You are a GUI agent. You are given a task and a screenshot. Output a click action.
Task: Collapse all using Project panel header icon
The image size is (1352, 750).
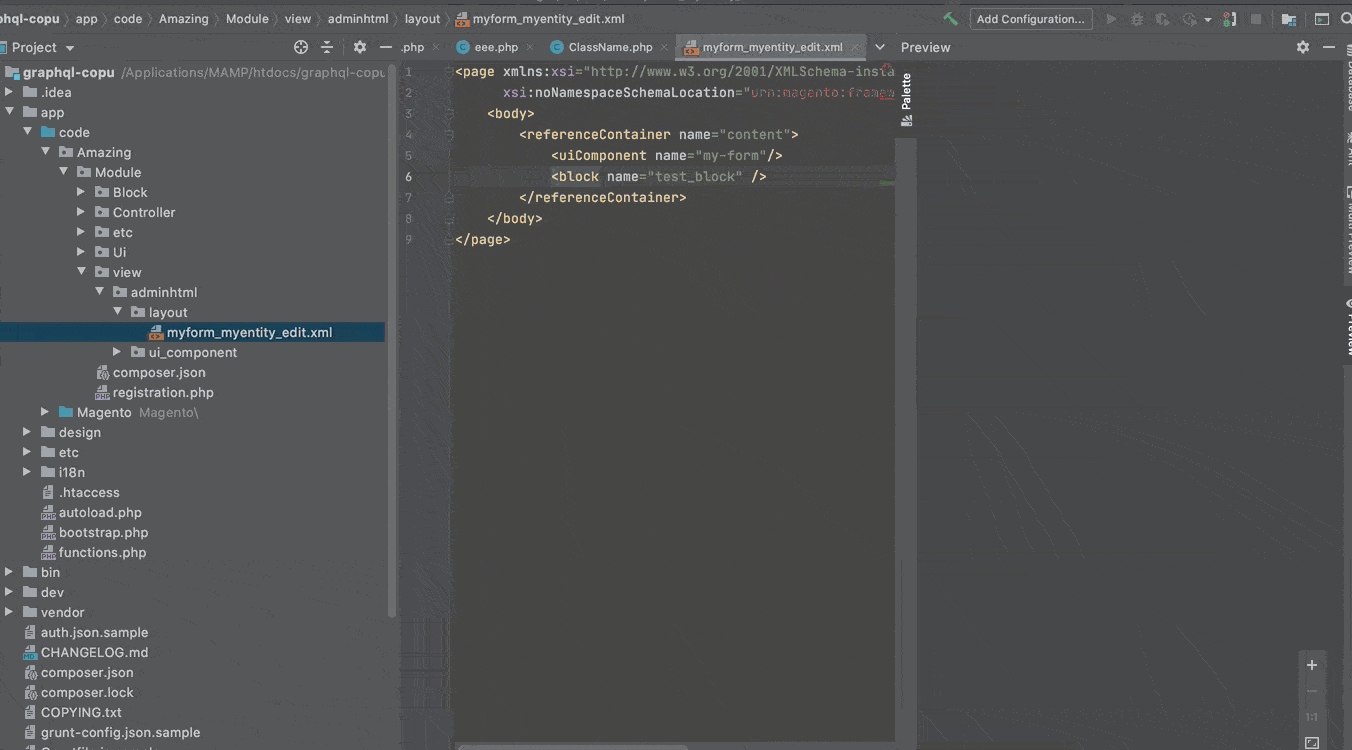tap(327, 47)
